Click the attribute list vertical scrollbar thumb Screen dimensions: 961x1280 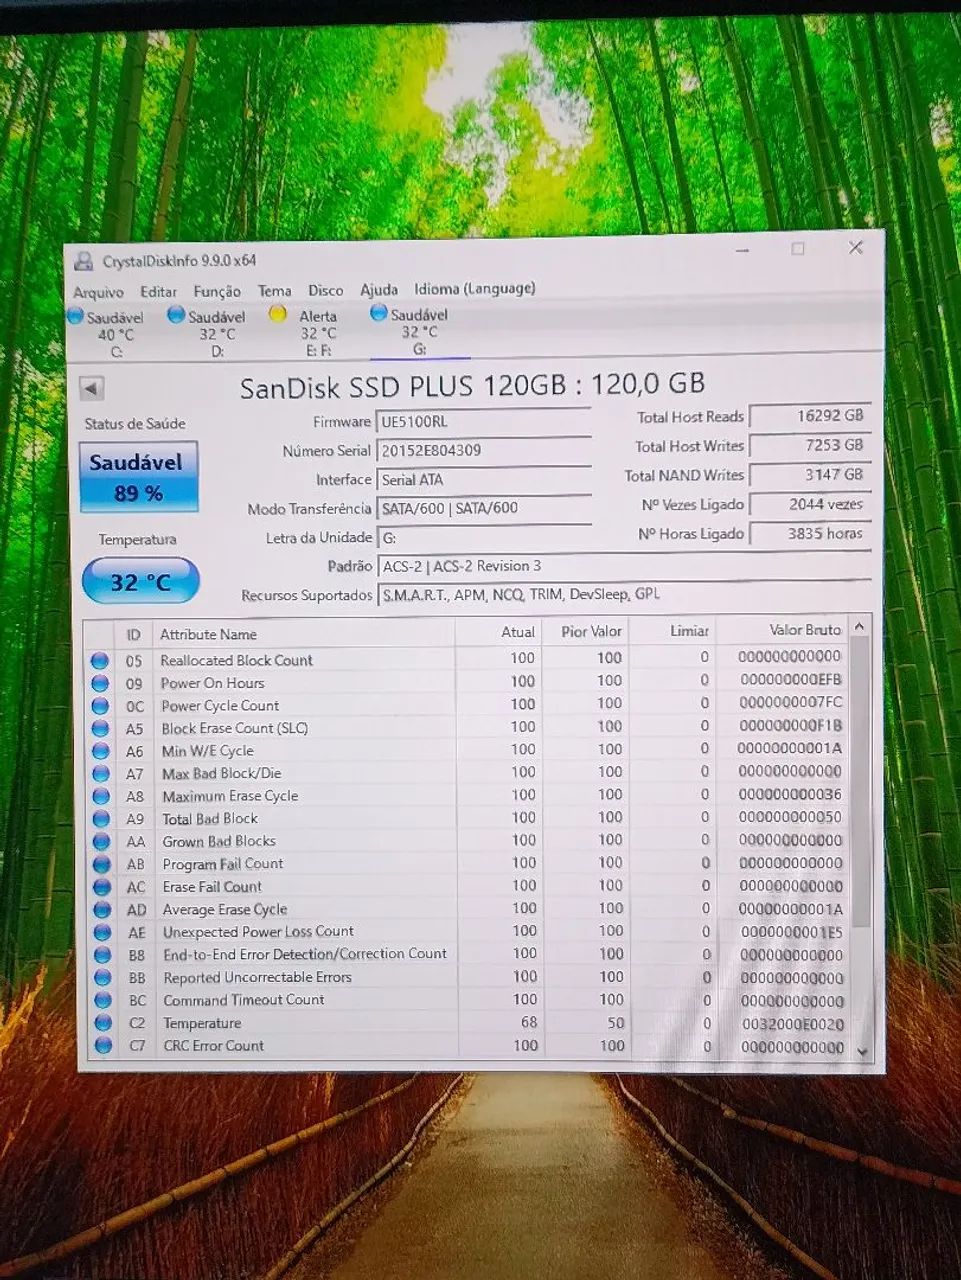pyautogui.click(x=860, y=780)
